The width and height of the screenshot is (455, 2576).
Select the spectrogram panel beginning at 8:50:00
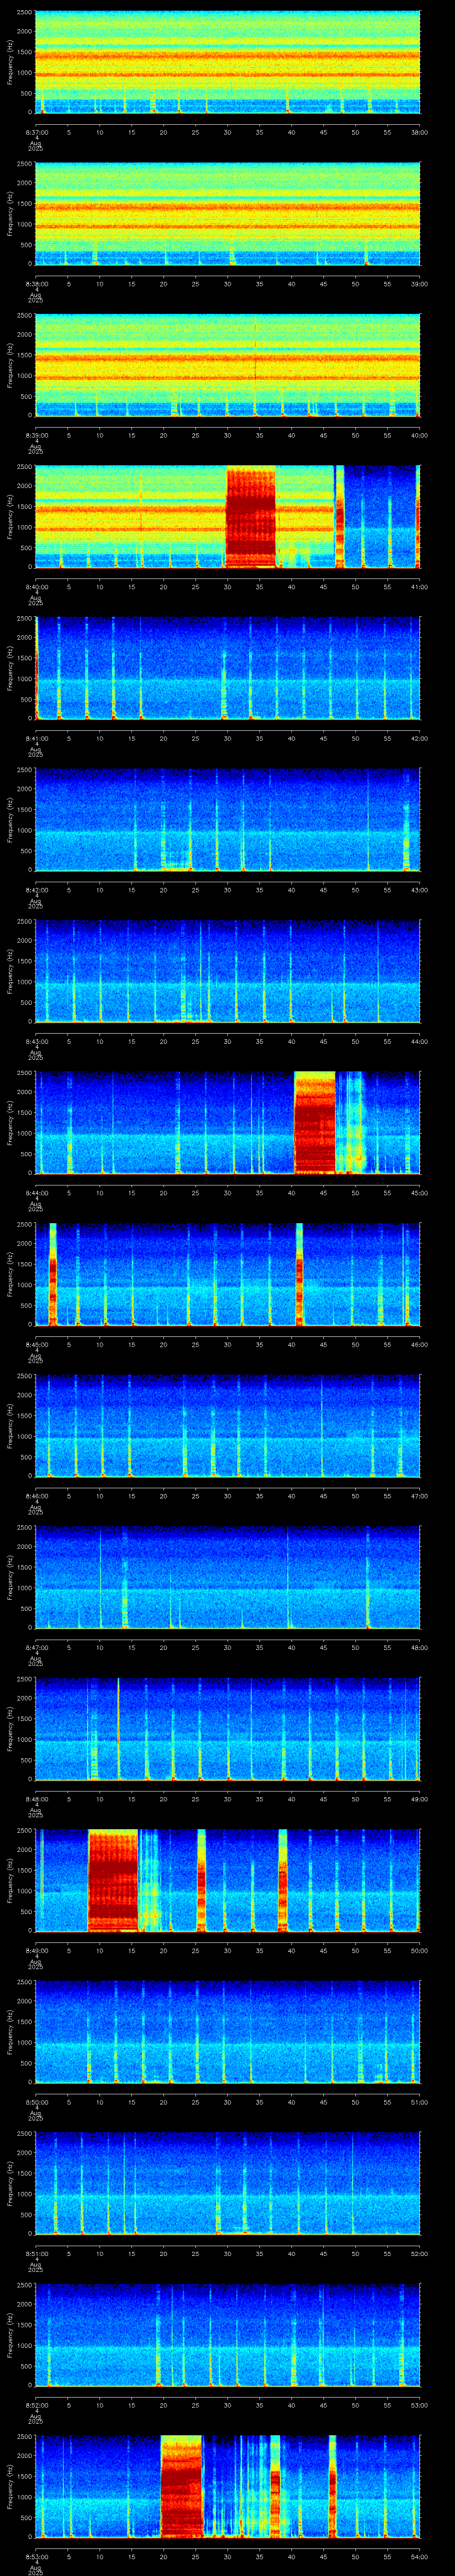coord(228,2033)
